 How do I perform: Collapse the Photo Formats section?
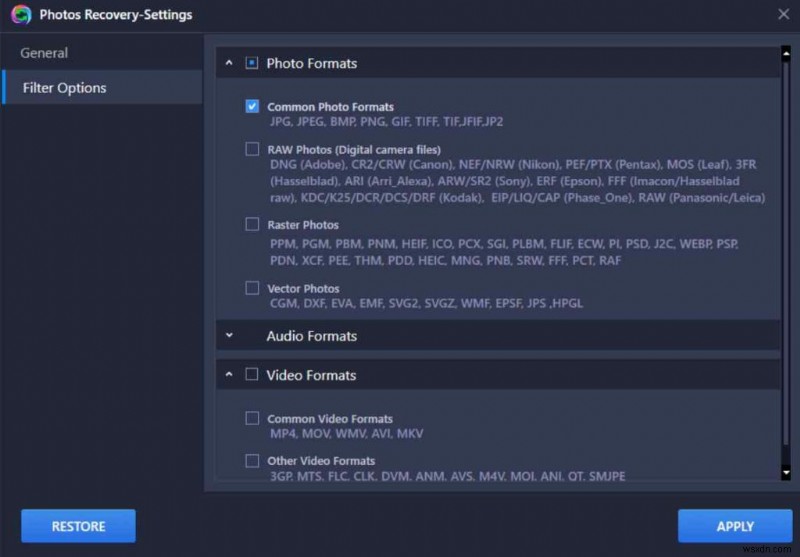pyautogui.click(x=229, y=63)
